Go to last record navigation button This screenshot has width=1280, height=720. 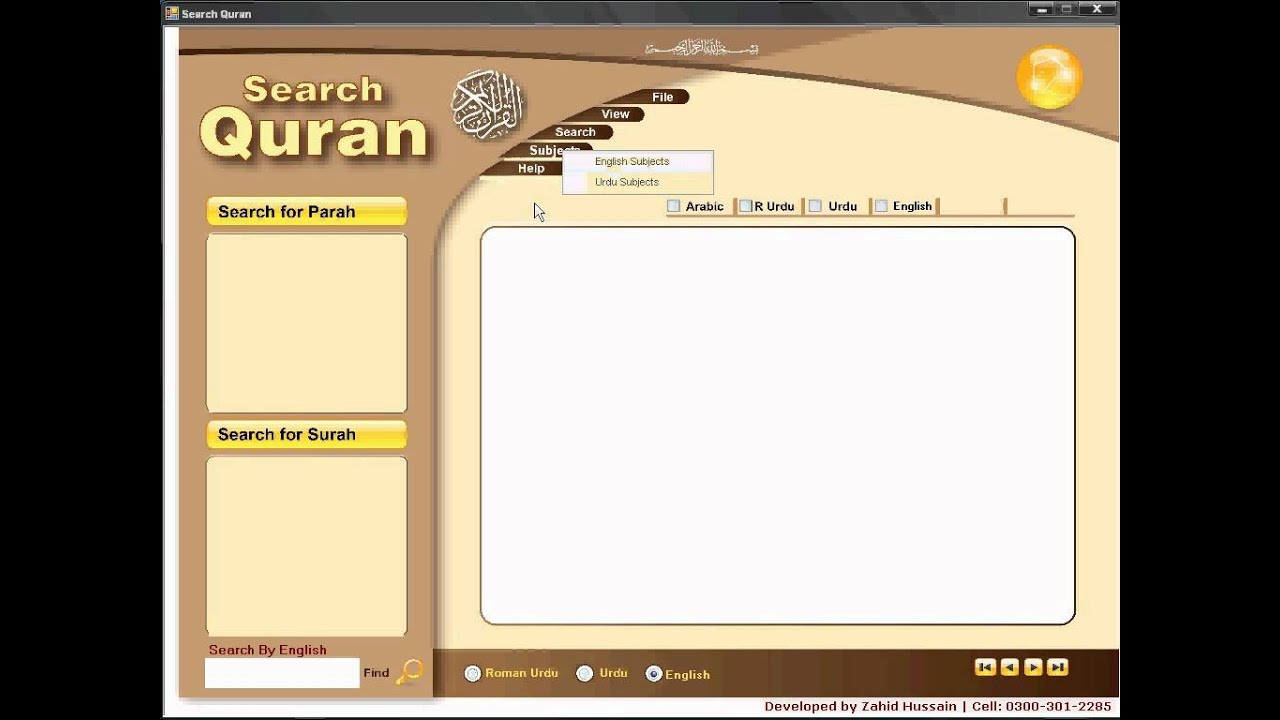pos(1057,667)
